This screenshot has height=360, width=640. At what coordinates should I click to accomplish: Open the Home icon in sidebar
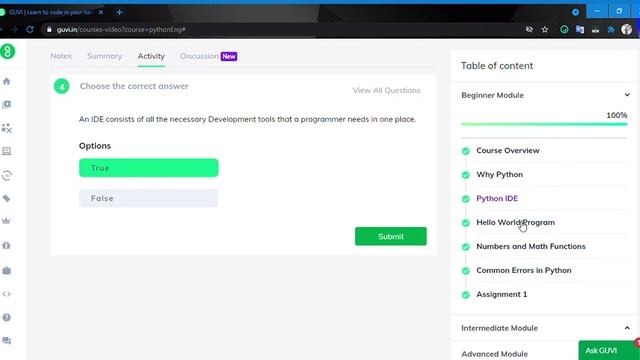coord(7,82)
